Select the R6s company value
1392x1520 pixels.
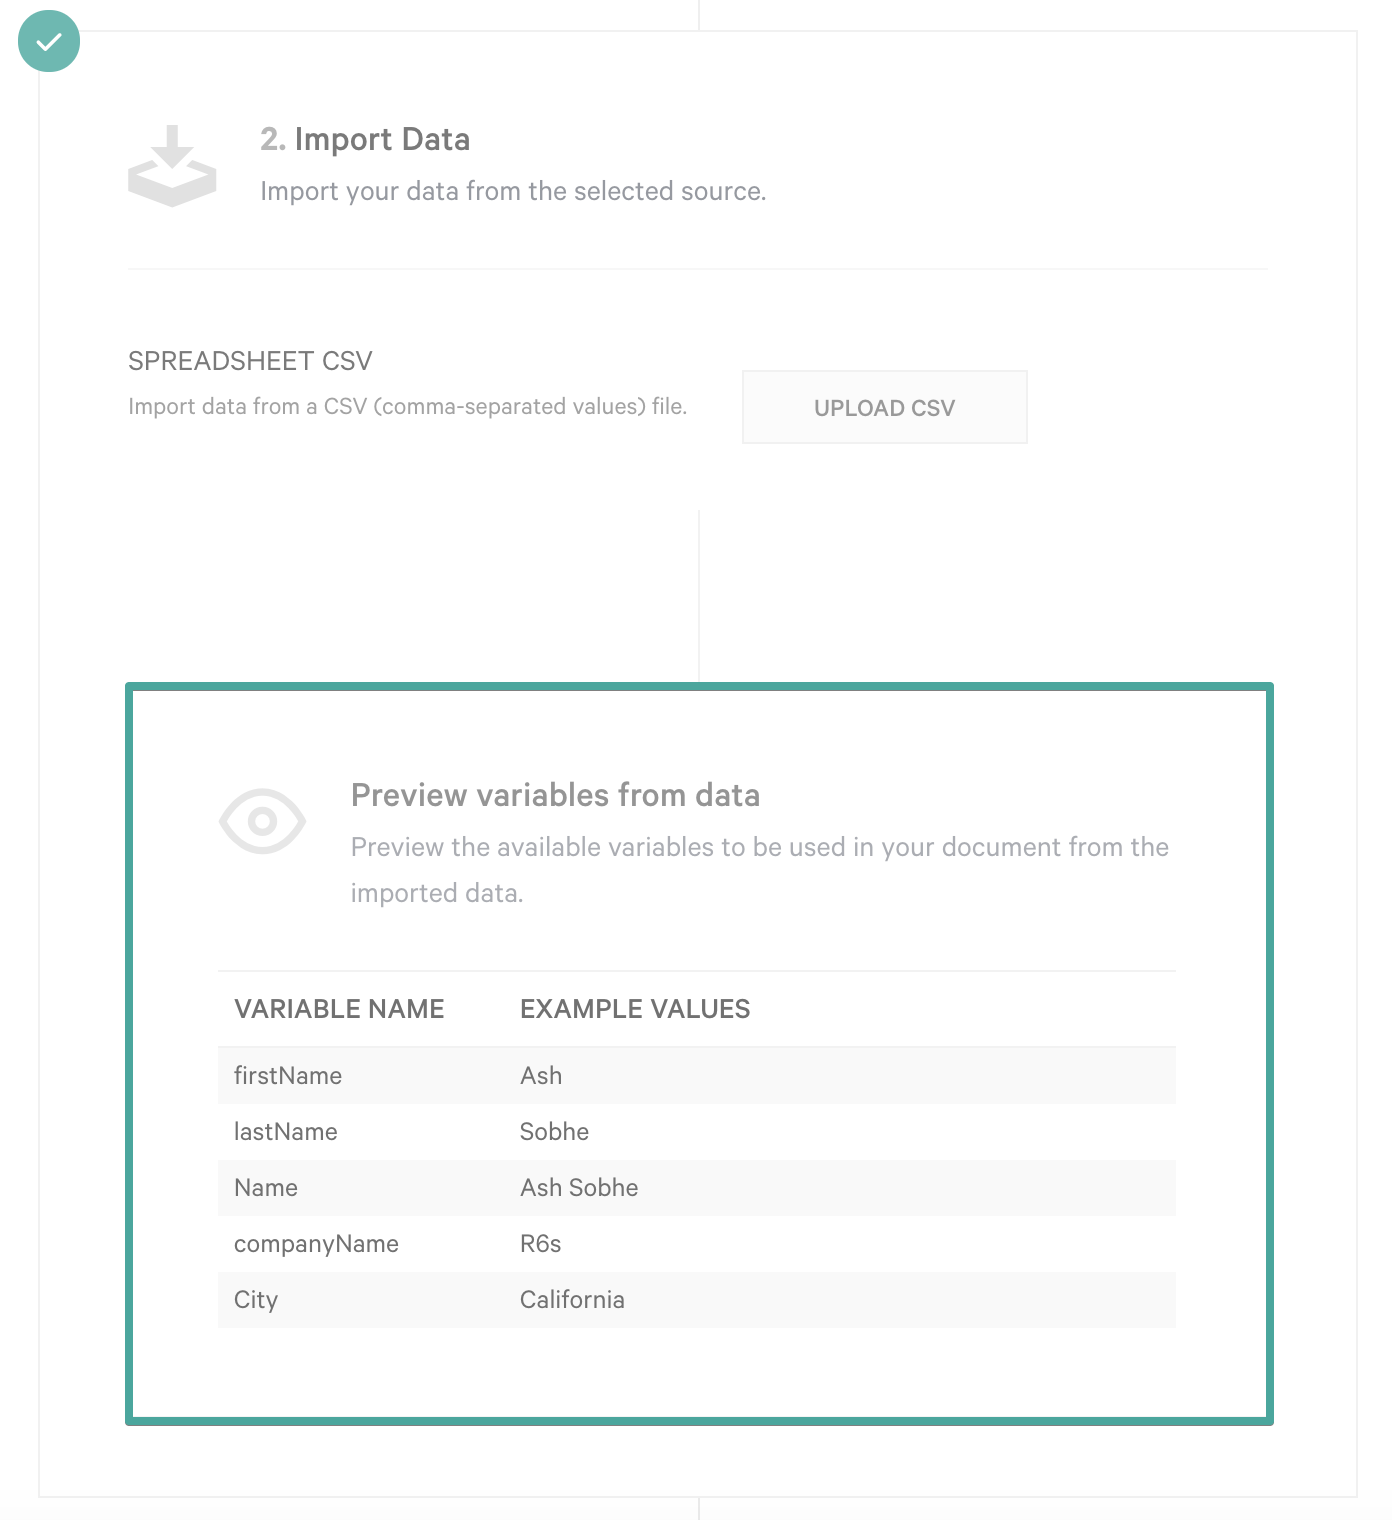540,1243
